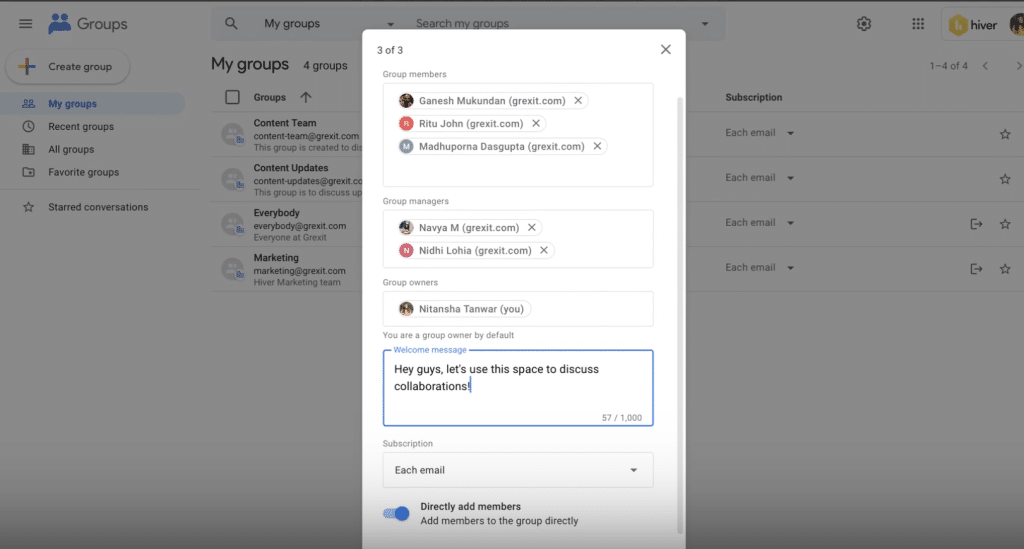Remove Ritu John chip from members
The image size is (1024, 549).
536,124
